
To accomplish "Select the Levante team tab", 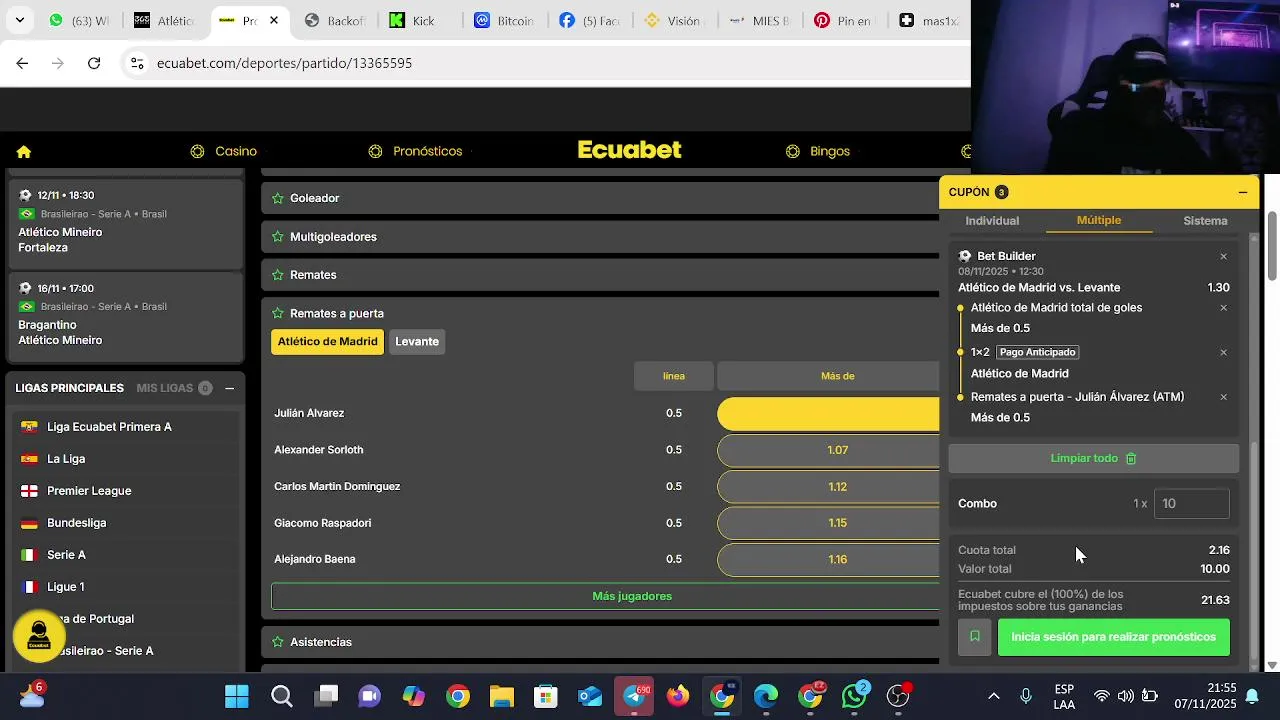I will [x=417, y=342].
